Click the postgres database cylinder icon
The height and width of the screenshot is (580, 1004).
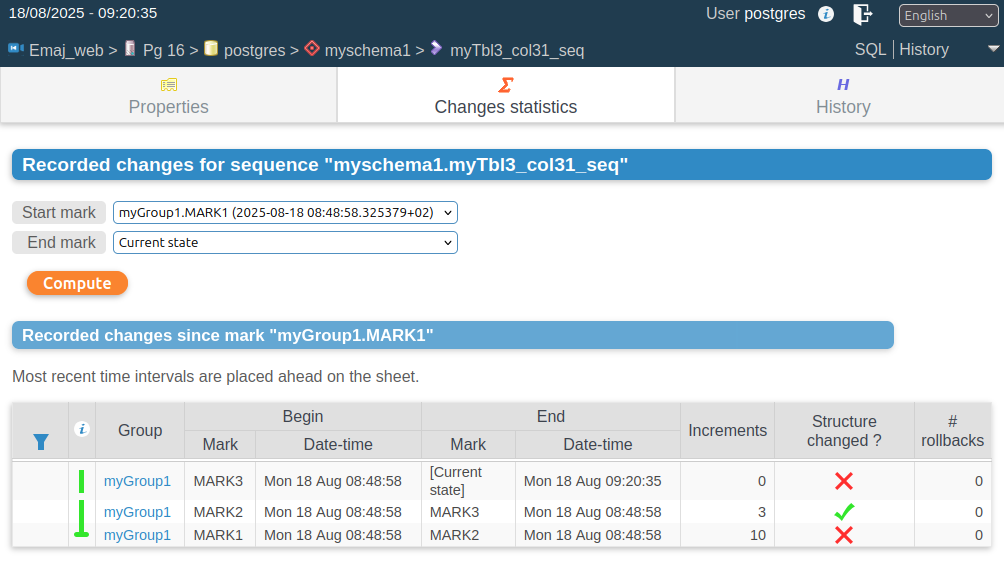211,49
